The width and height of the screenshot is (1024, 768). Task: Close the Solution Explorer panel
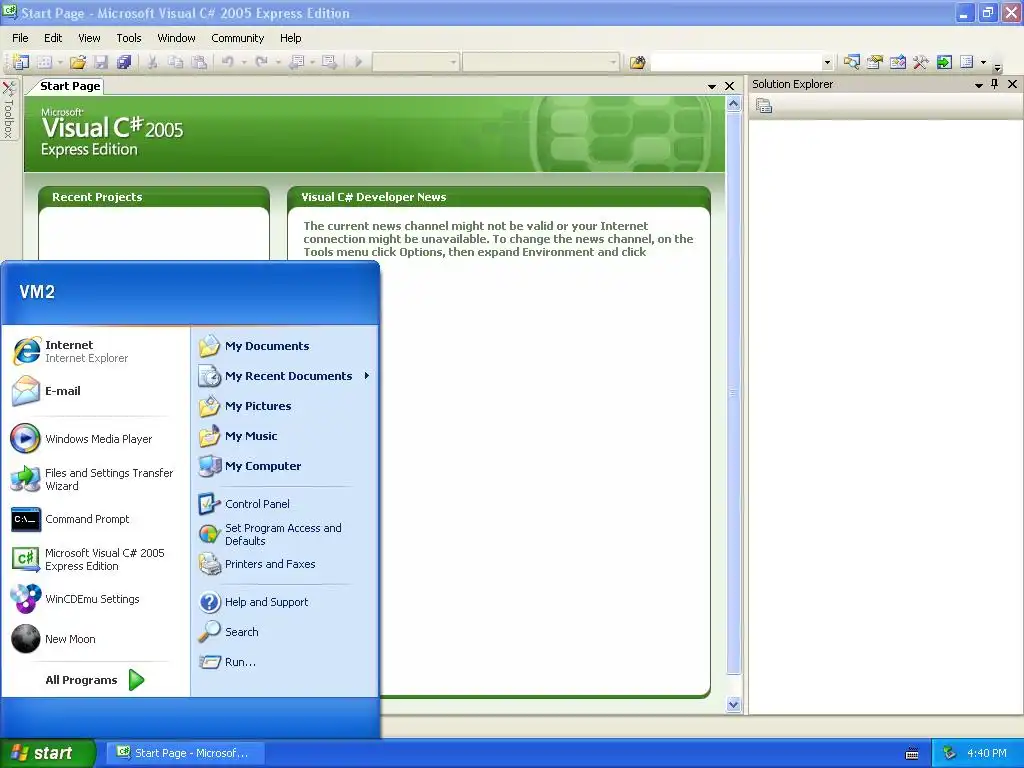click(x=1012, y=84)
